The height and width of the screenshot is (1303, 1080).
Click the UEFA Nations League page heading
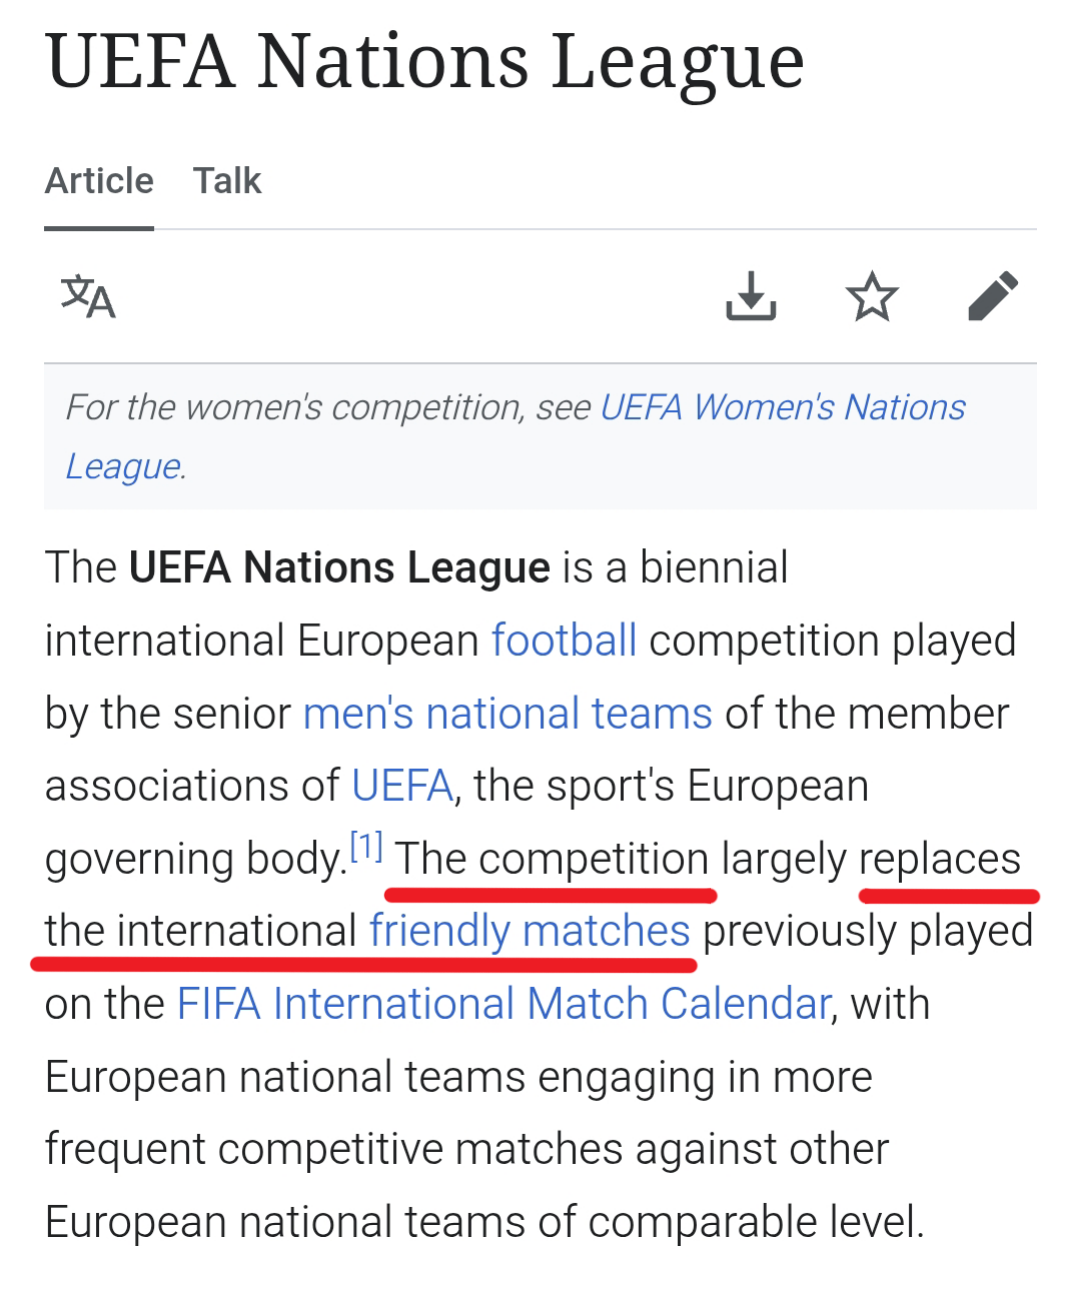pos(425,62)
